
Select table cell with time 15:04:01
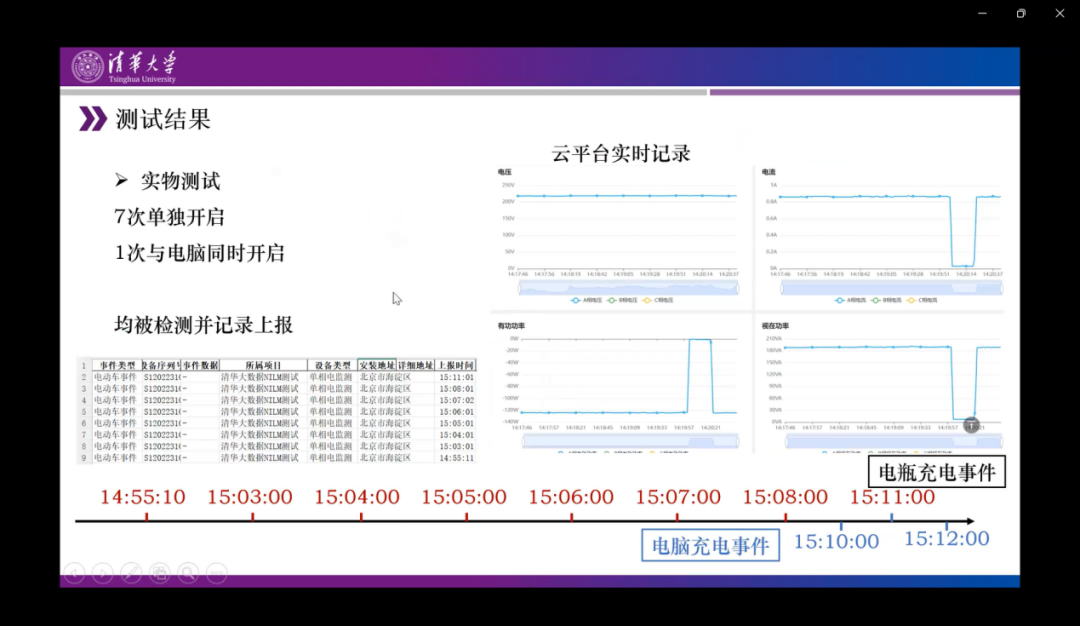point(456,435)
